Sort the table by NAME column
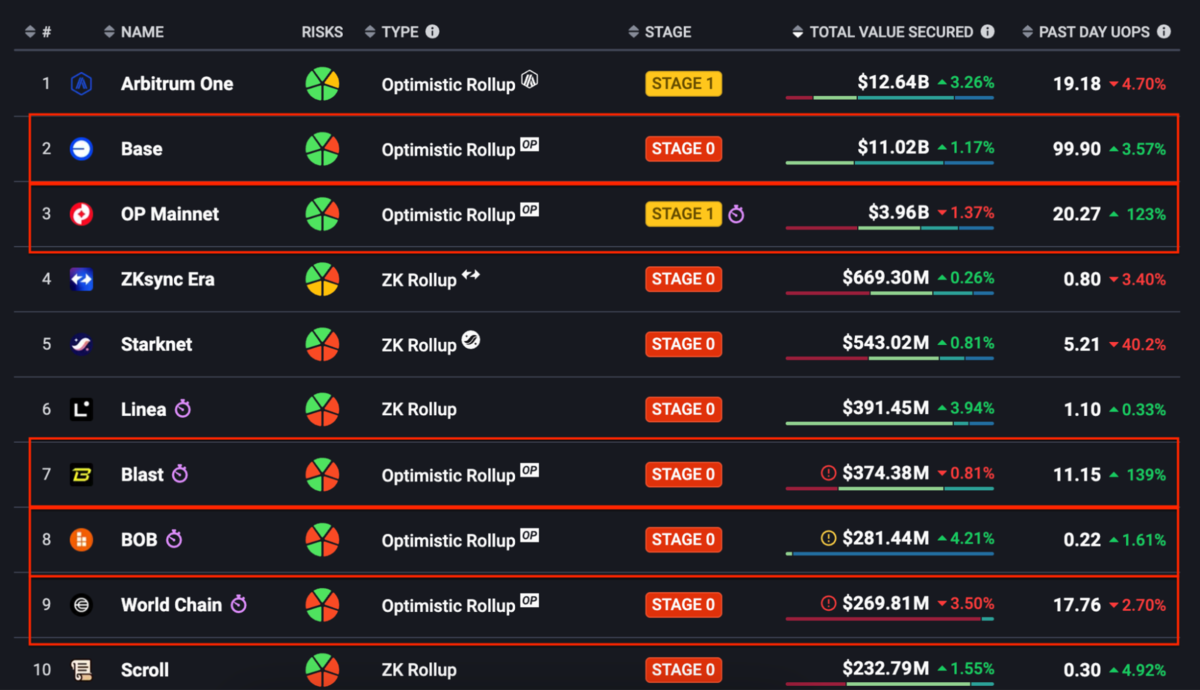Screen dimensions: 1200x690 coord(134,32)
